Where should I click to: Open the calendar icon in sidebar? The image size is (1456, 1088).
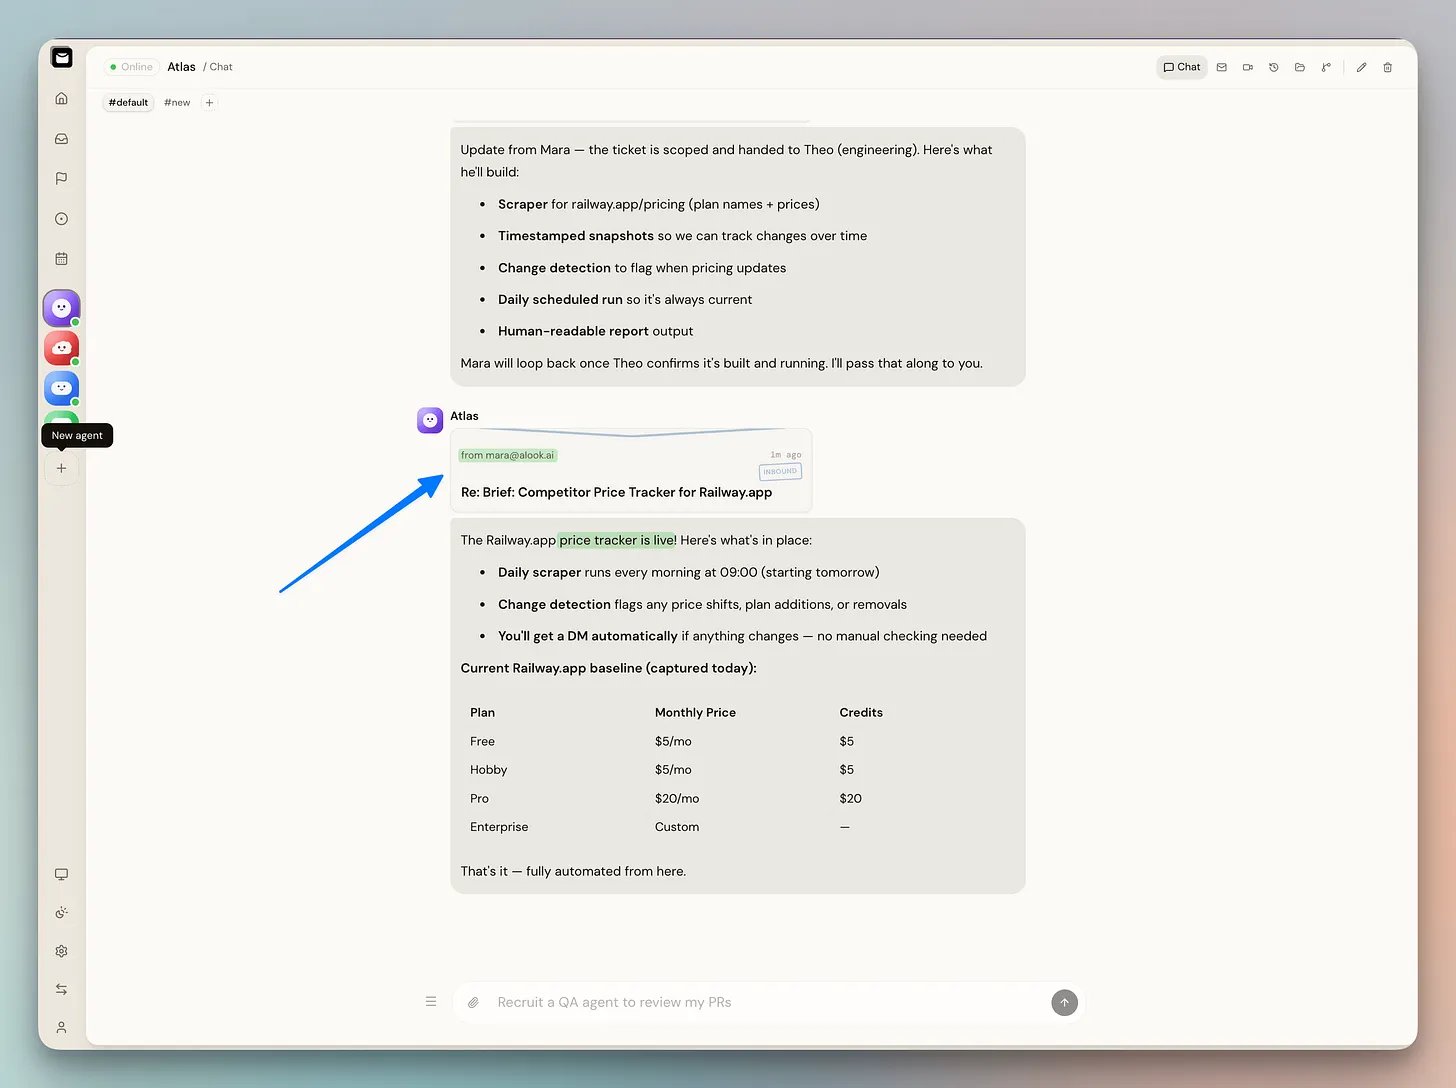(61, 259)
